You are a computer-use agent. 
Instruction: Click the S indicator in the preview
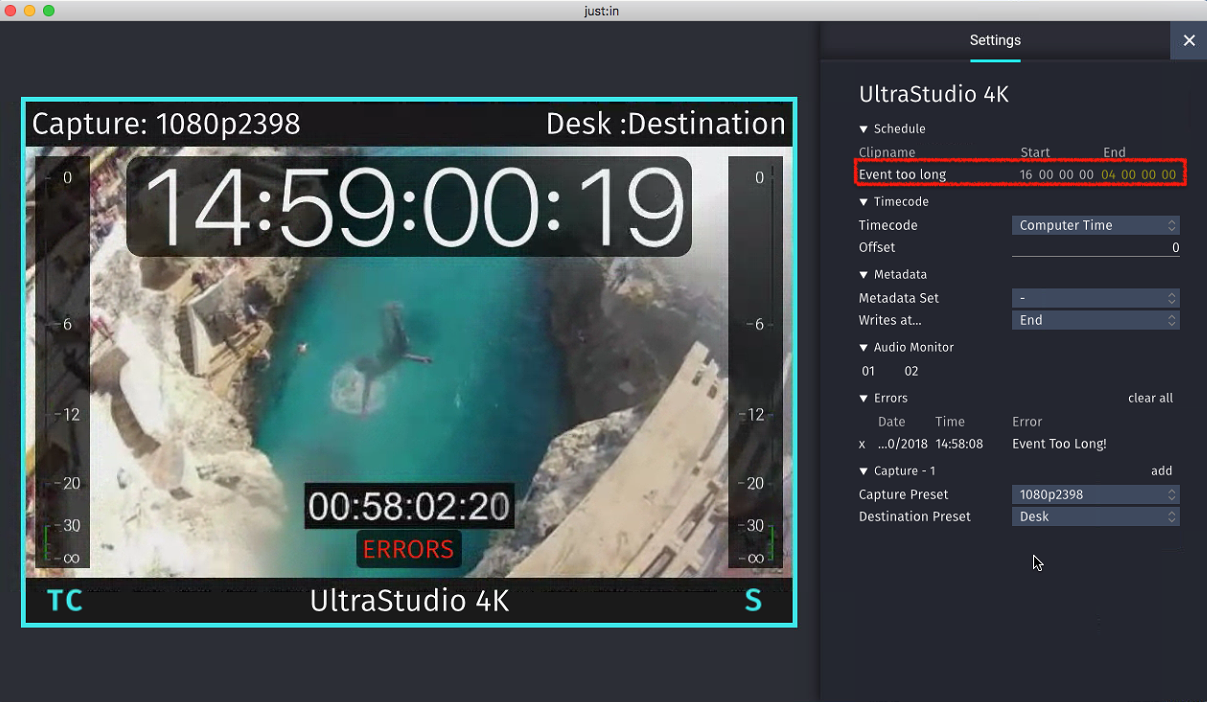click(753, 601)
